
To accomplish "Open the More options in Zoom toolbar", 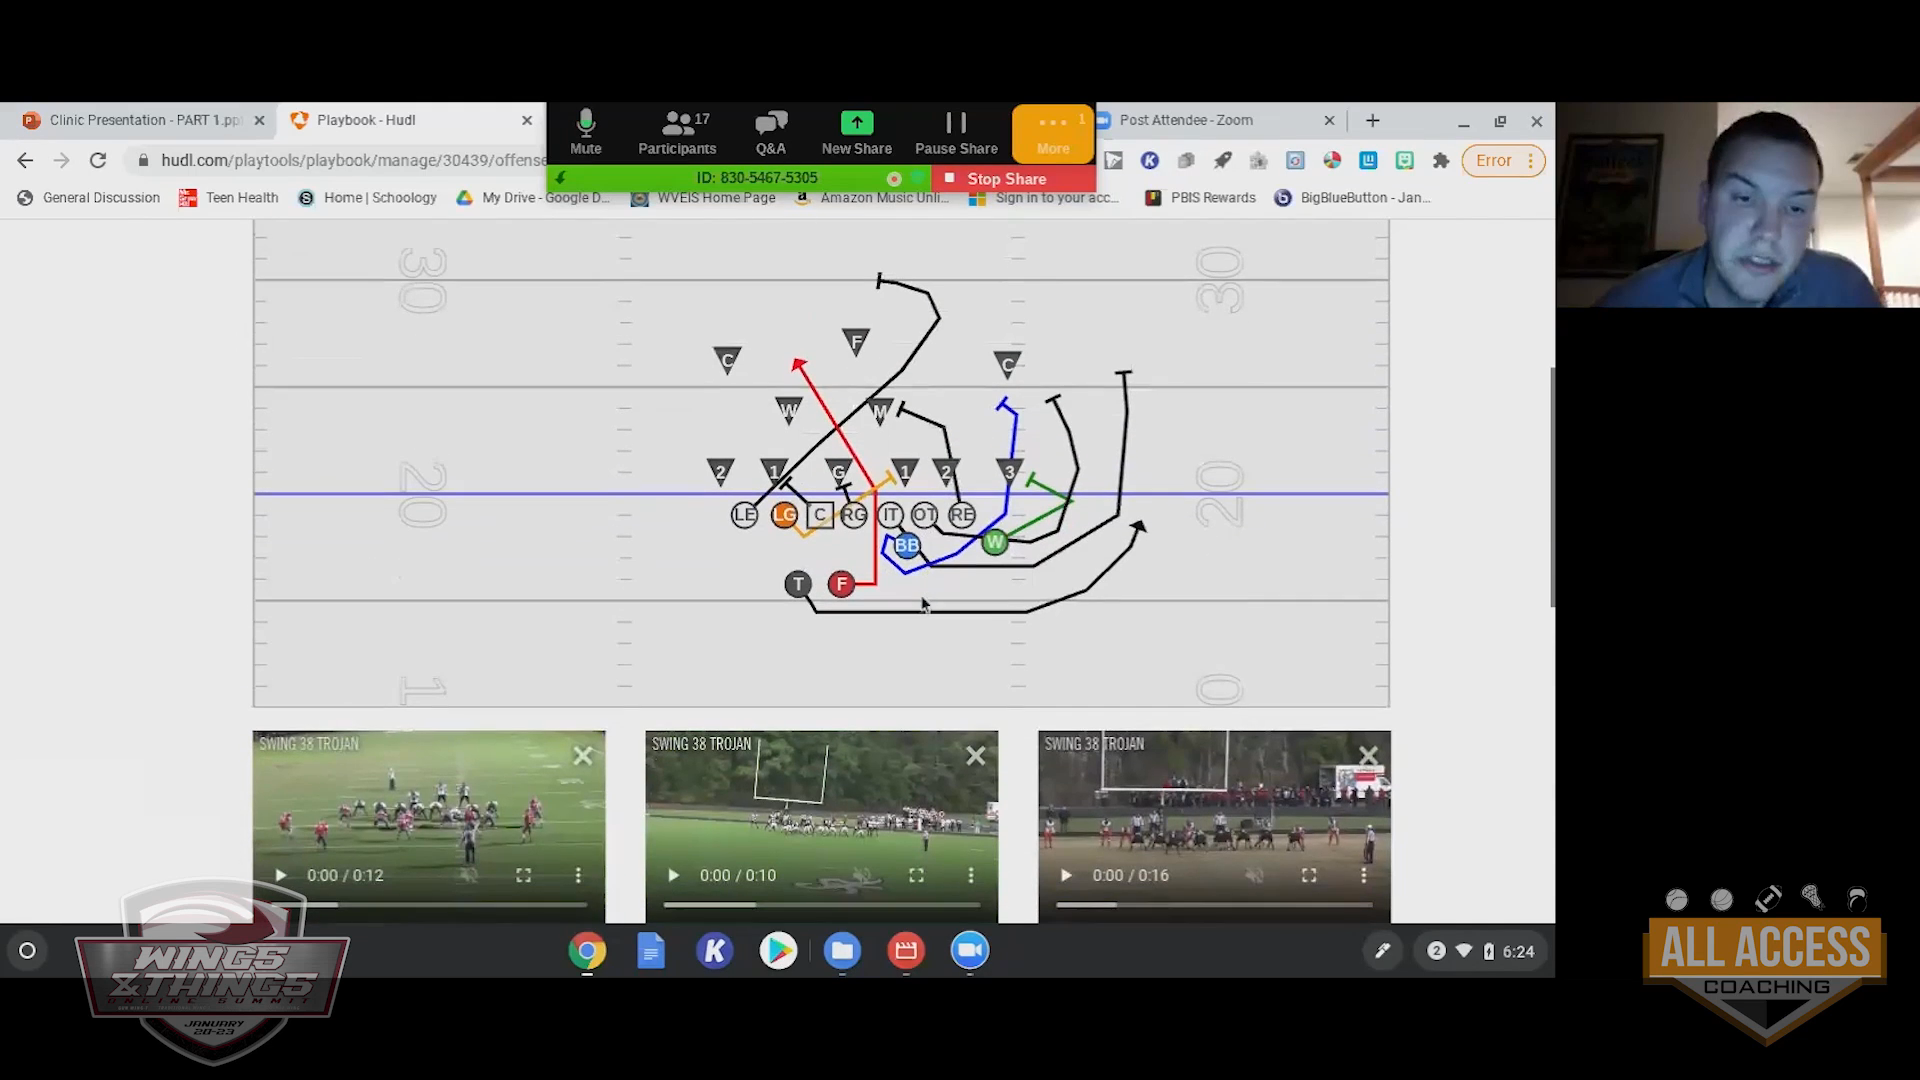I will [x=1052, y=132].
